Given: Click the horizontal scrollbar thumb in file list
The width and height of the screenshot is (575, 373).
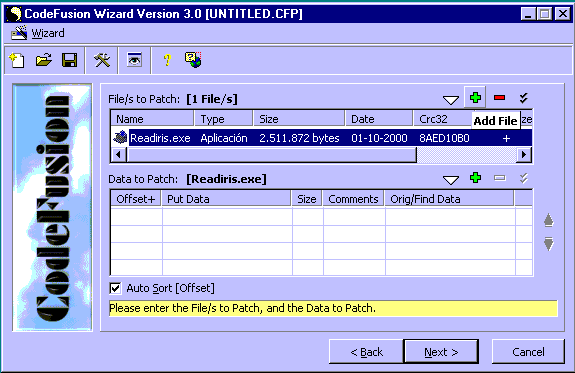Looking at the screenshot, I should (271, 154).
